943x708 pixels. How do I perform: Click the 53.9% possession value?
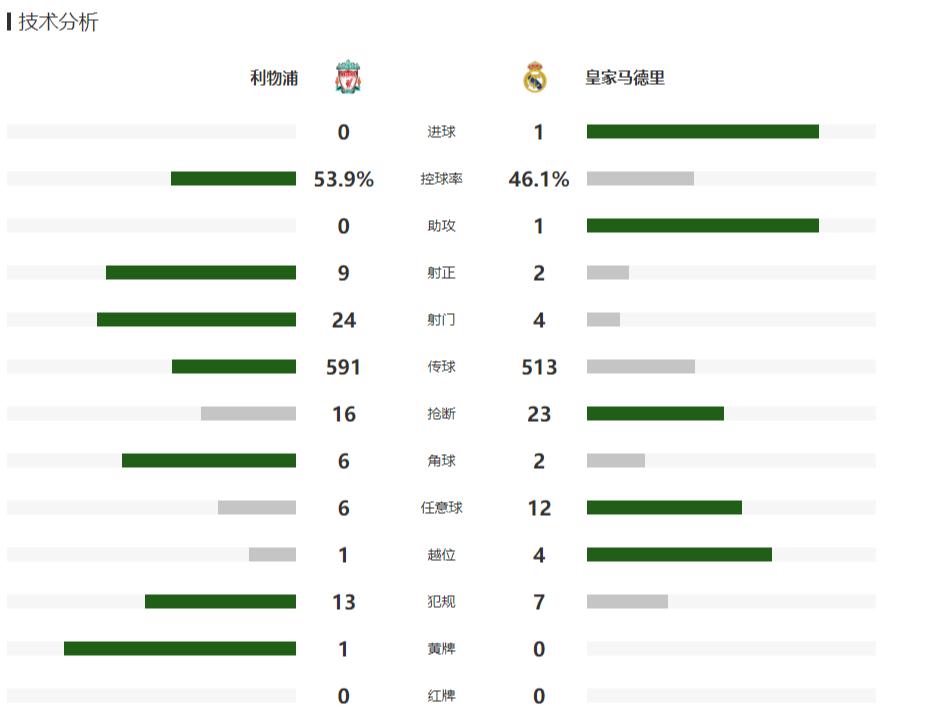(343, 179)
